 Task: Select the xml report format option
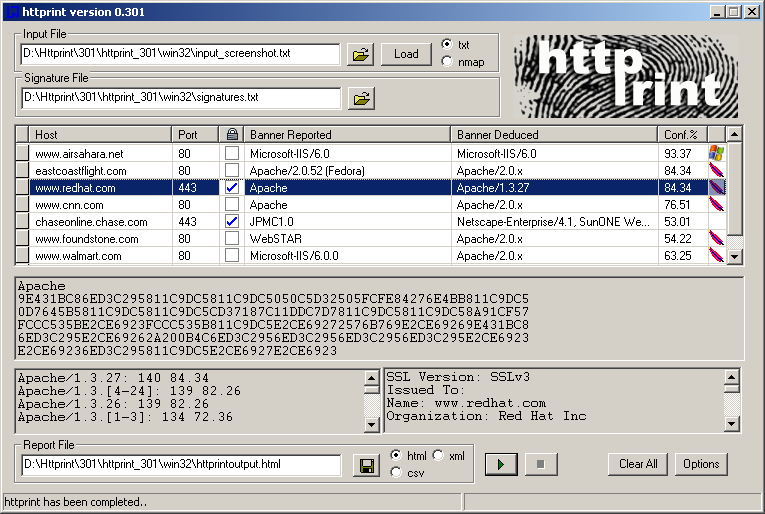click(439, 456)
